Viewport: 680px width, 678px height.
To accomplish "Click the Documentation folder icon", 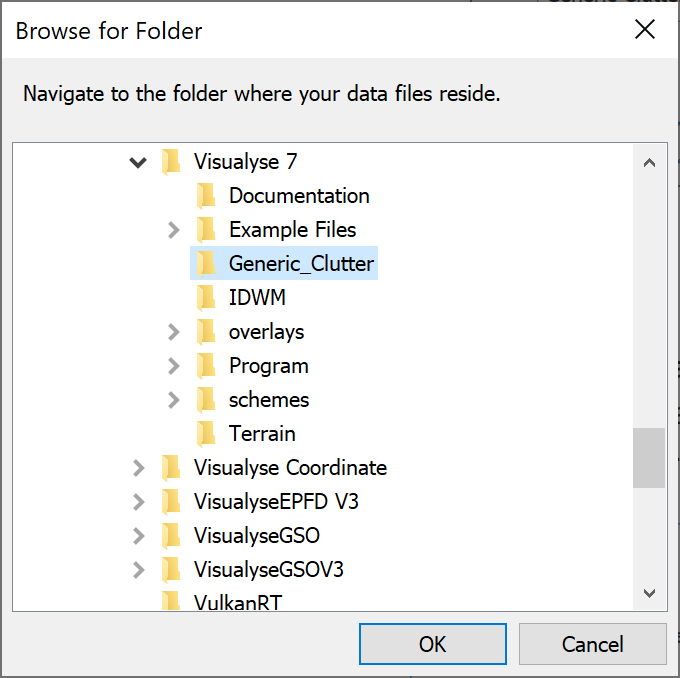I will 206,196.
